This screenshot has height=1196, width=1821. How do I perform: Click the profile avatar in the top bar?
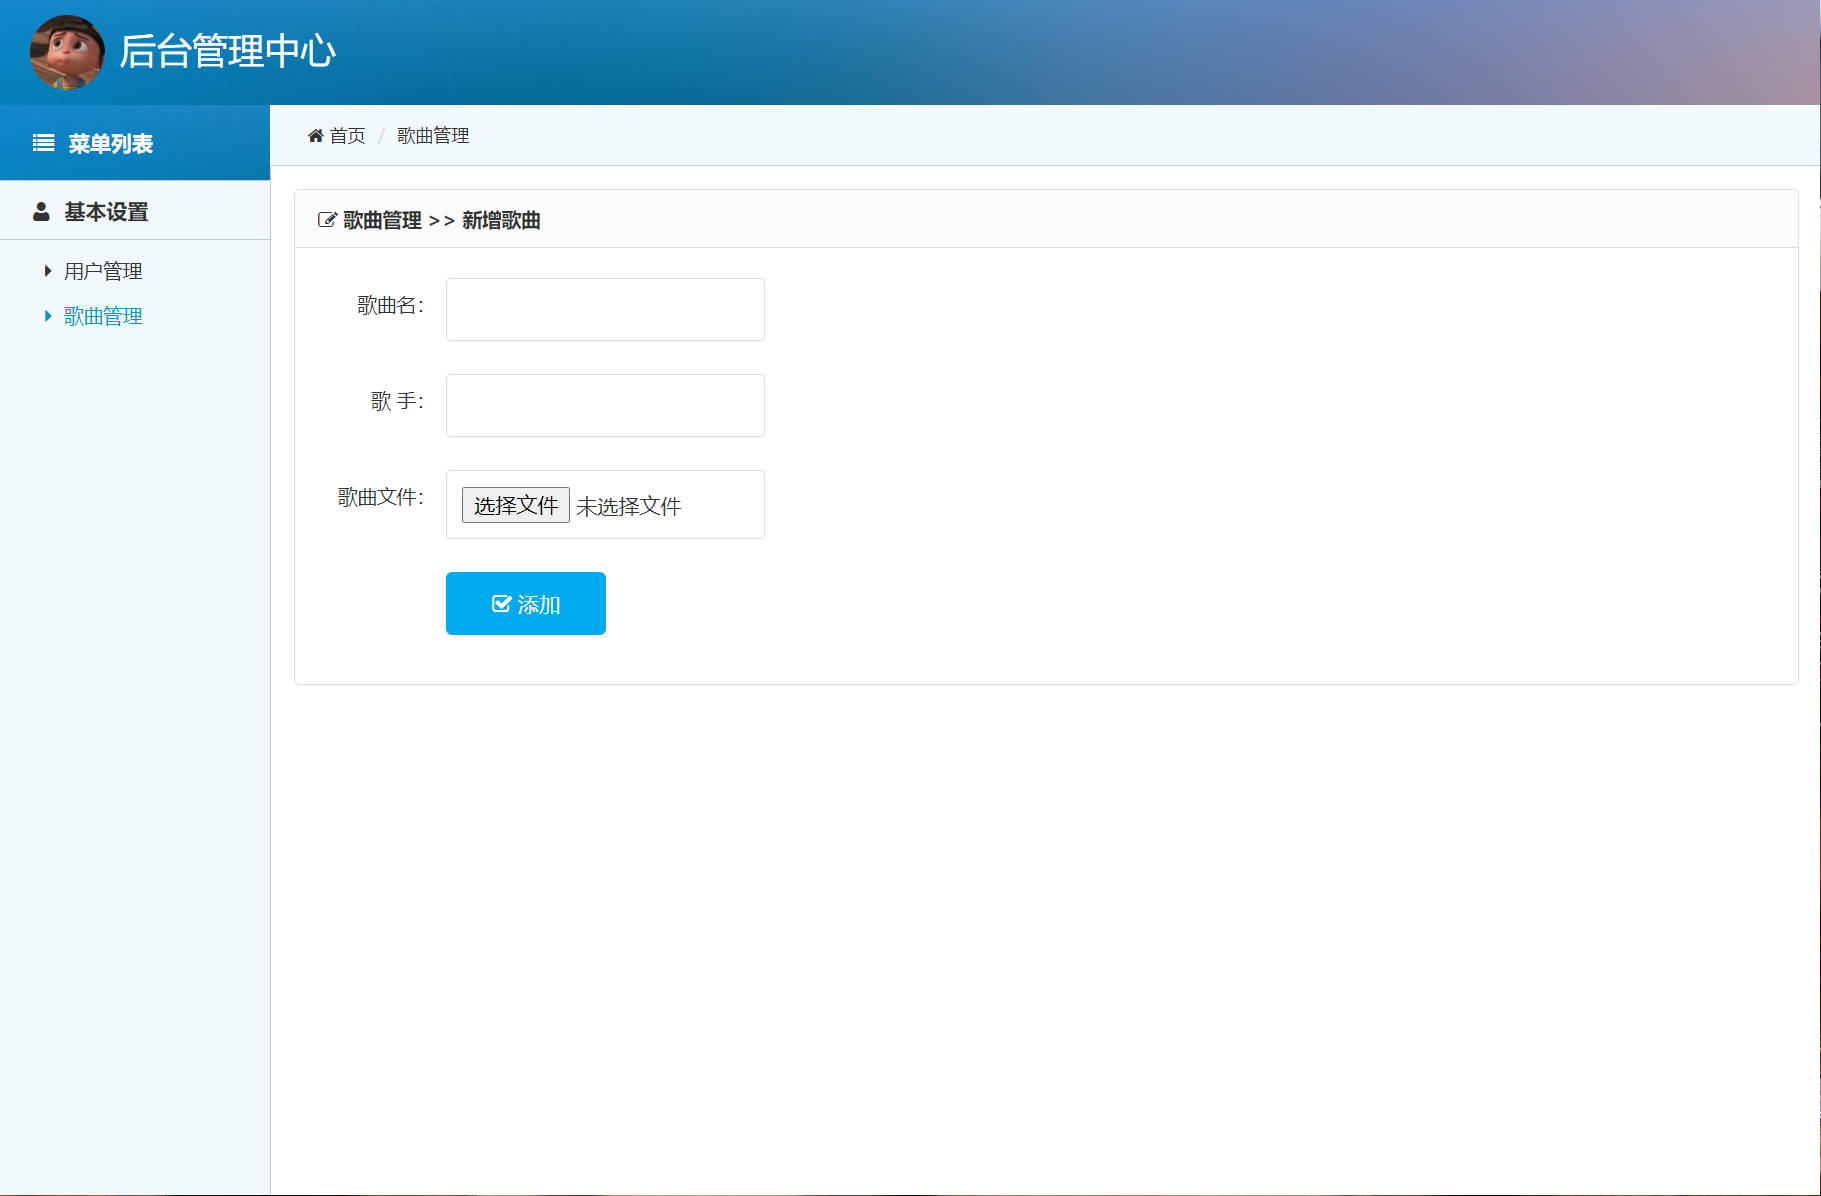[x=65, y=51]
